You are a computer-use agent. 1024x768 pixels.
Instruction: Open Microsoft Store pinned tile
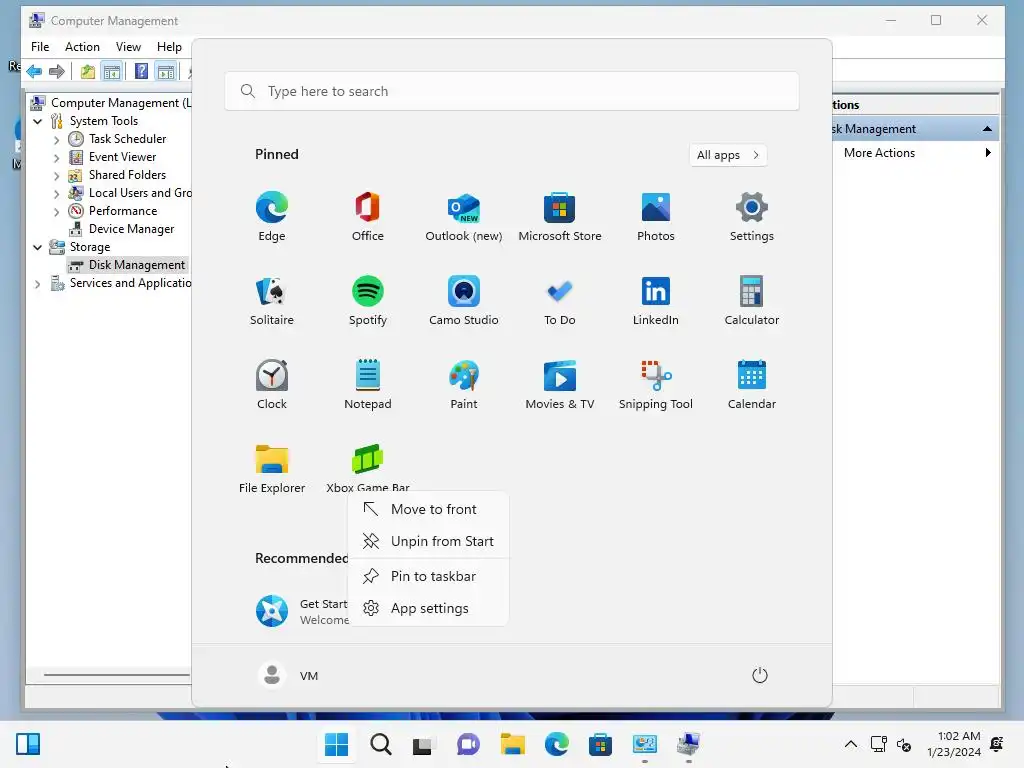coord(560,217)
